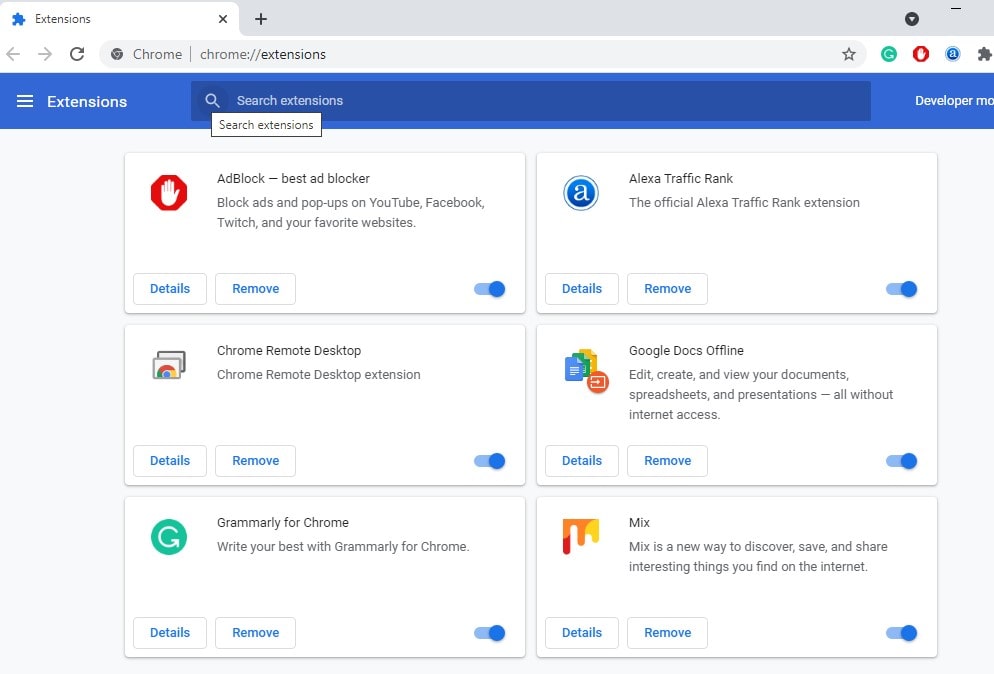Disable the Google Docs Offline toggle
This screenshot has height=674, width=994.
(901, 461)
